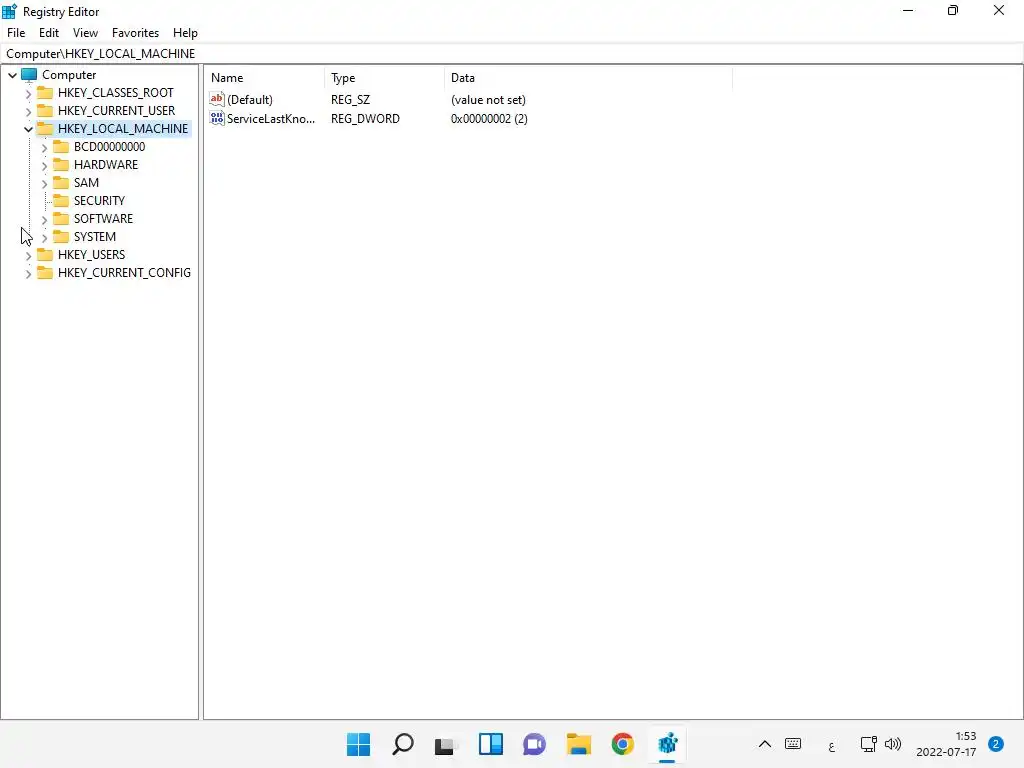Click the HARDWARE folder icon
Screen dimensions: 1024x768
[x=61, y=165]
